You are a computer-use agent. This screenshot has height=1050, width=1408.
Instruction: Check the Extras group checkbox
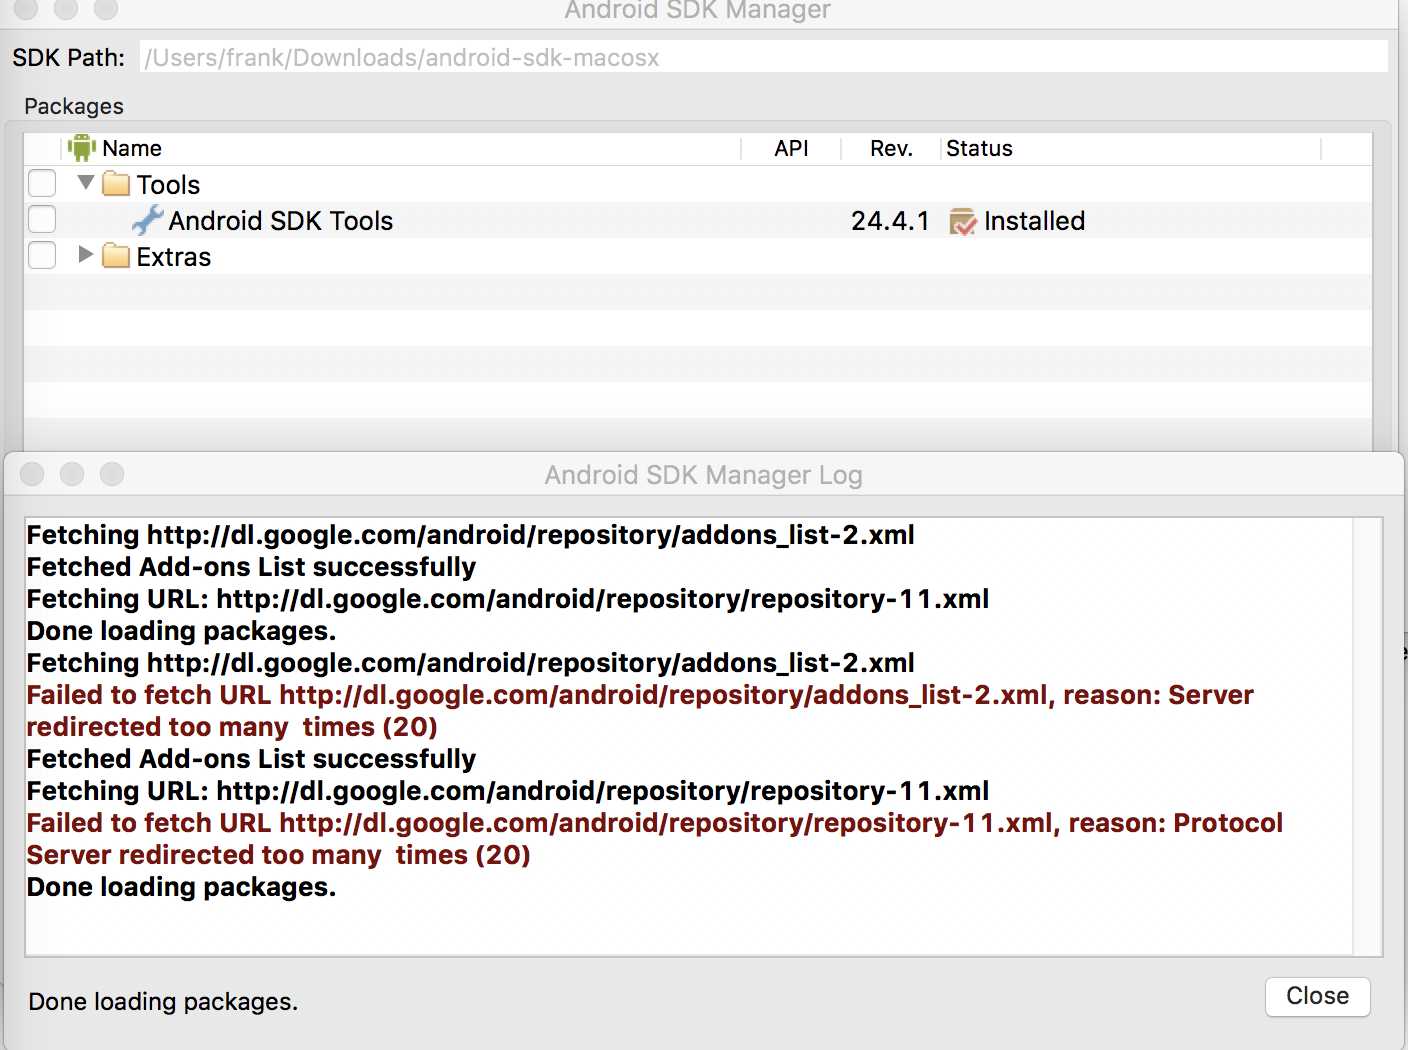point(42,255)
